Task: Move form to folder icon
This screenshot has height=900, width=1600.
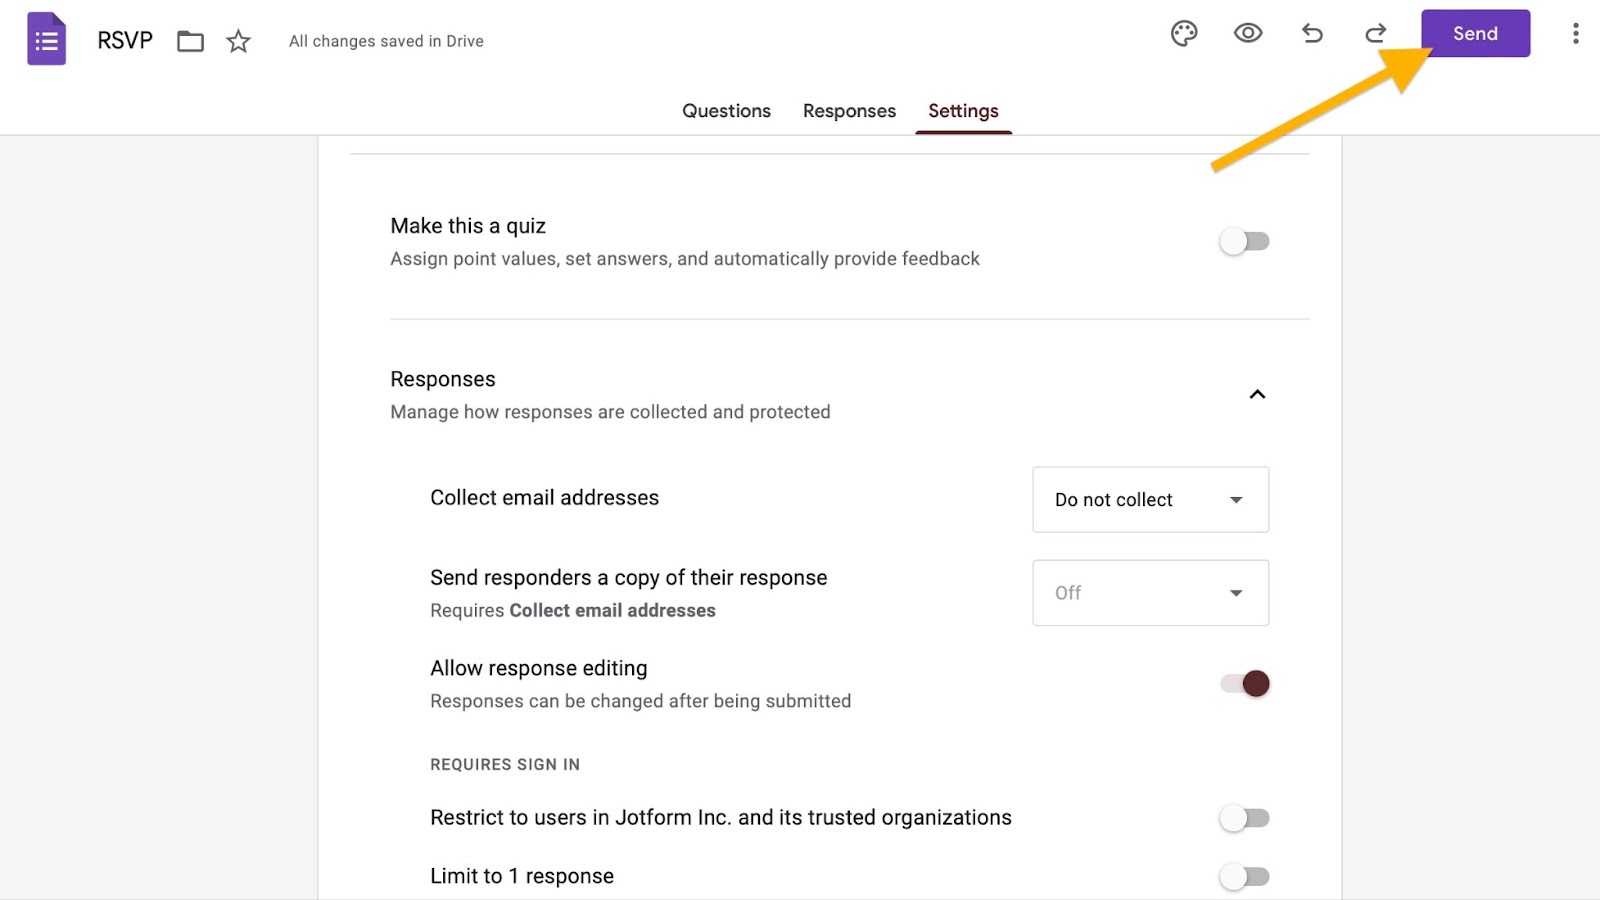Action: 190,41
